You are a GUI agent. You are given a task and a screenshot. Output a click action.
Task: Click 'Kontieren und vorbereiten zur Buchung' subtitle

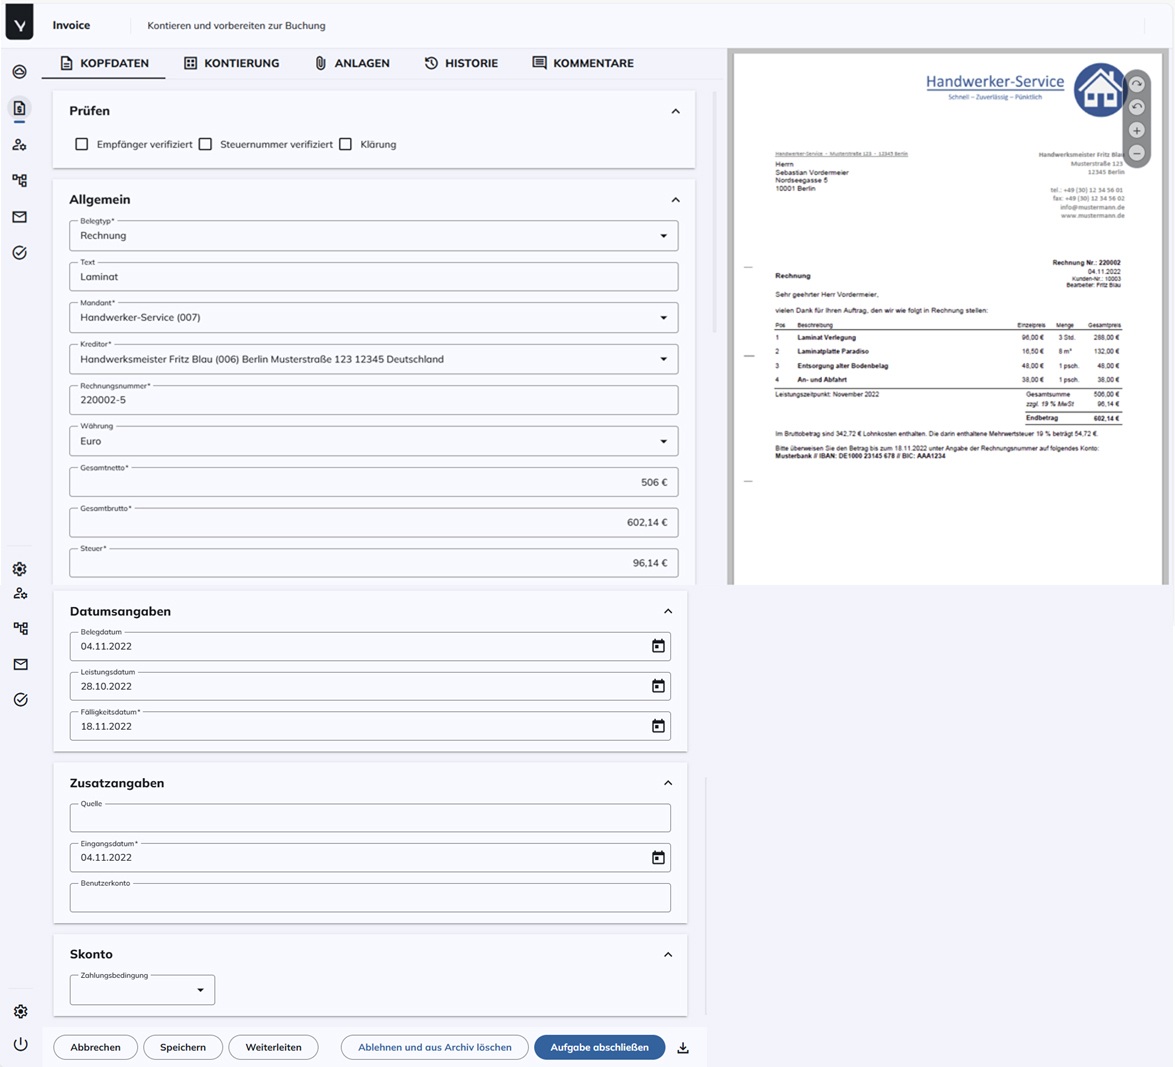click(236, 25)
